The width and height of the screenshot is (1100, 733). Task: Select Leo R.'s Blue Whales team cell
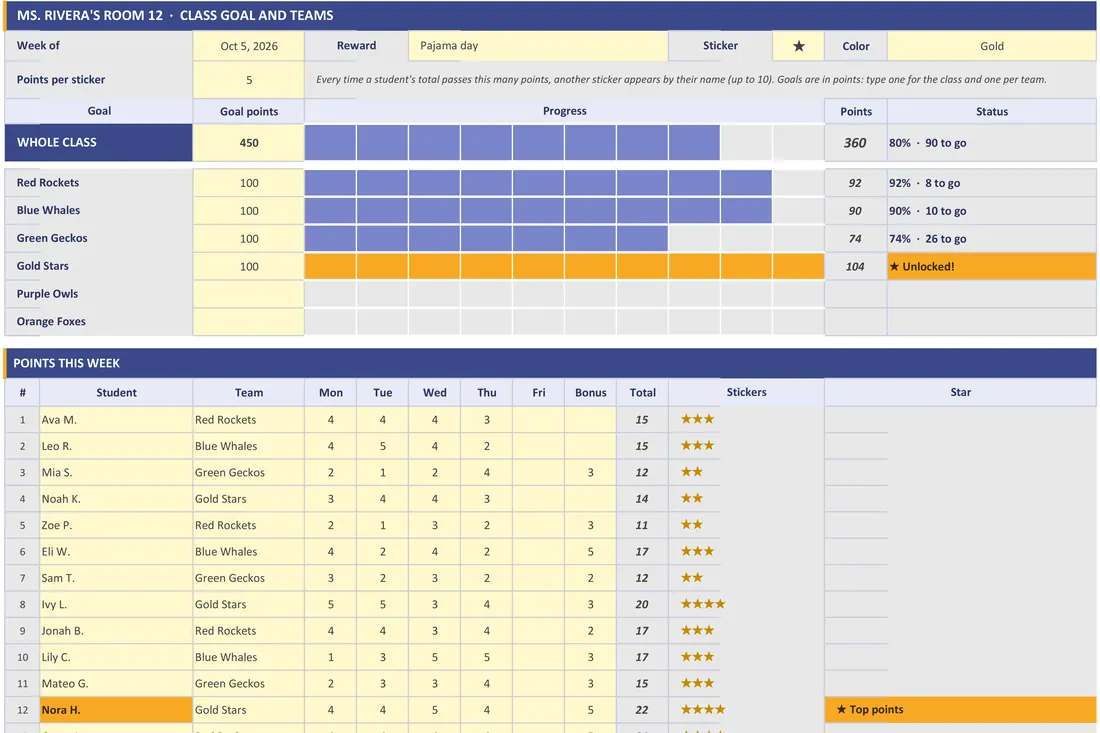pyautogui.click(x=248, y=446)
